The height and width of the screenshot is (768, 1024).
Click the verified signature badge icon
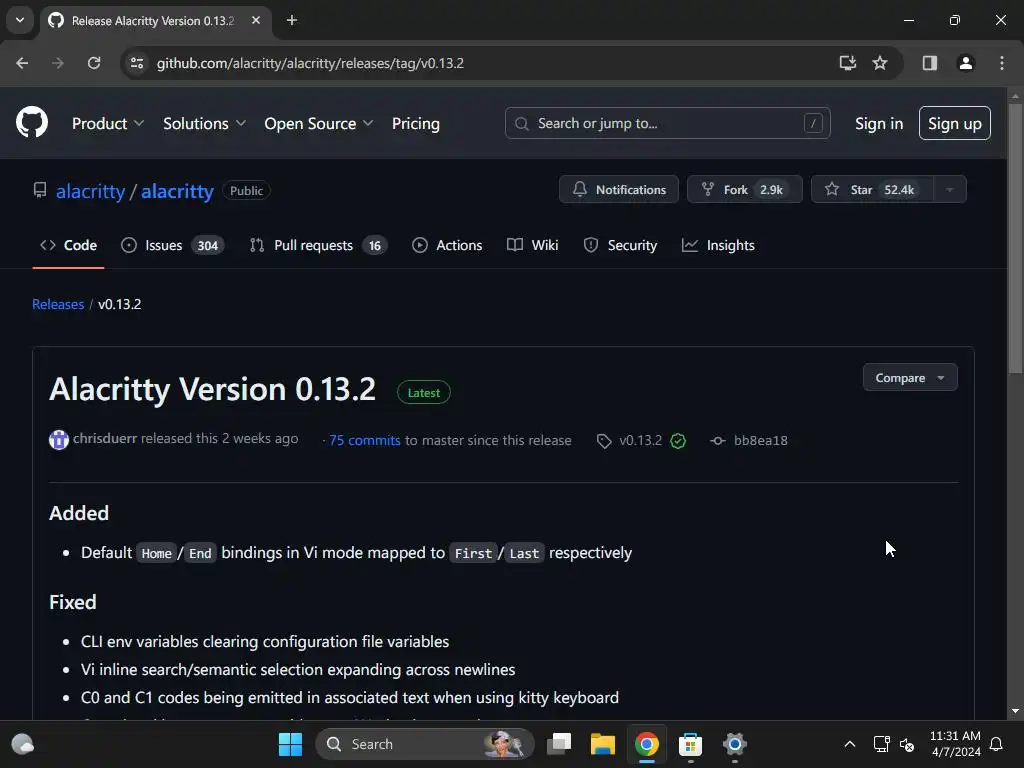point(678,441)
